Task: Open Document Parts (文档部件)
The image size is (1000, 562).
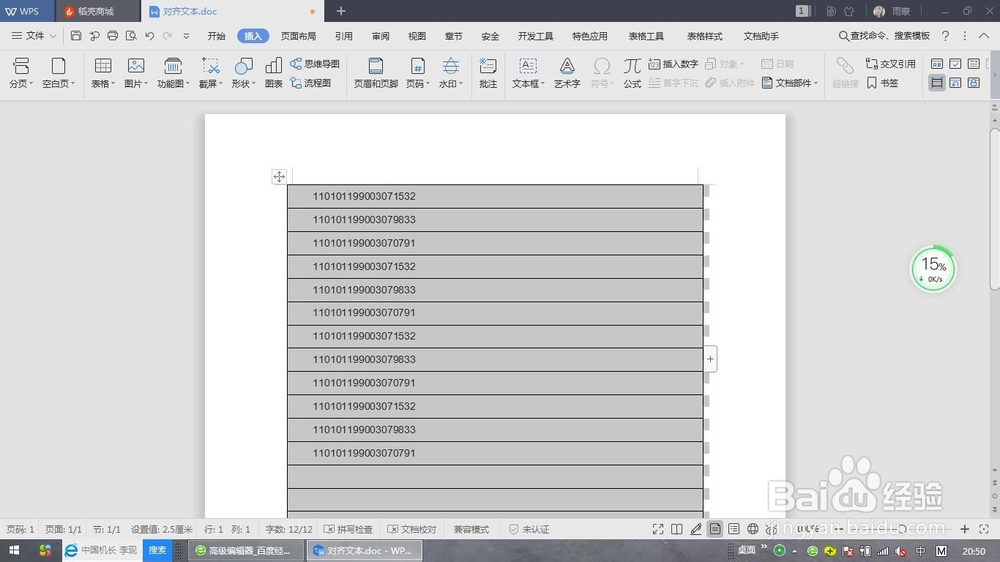Action: coord(790,83)
